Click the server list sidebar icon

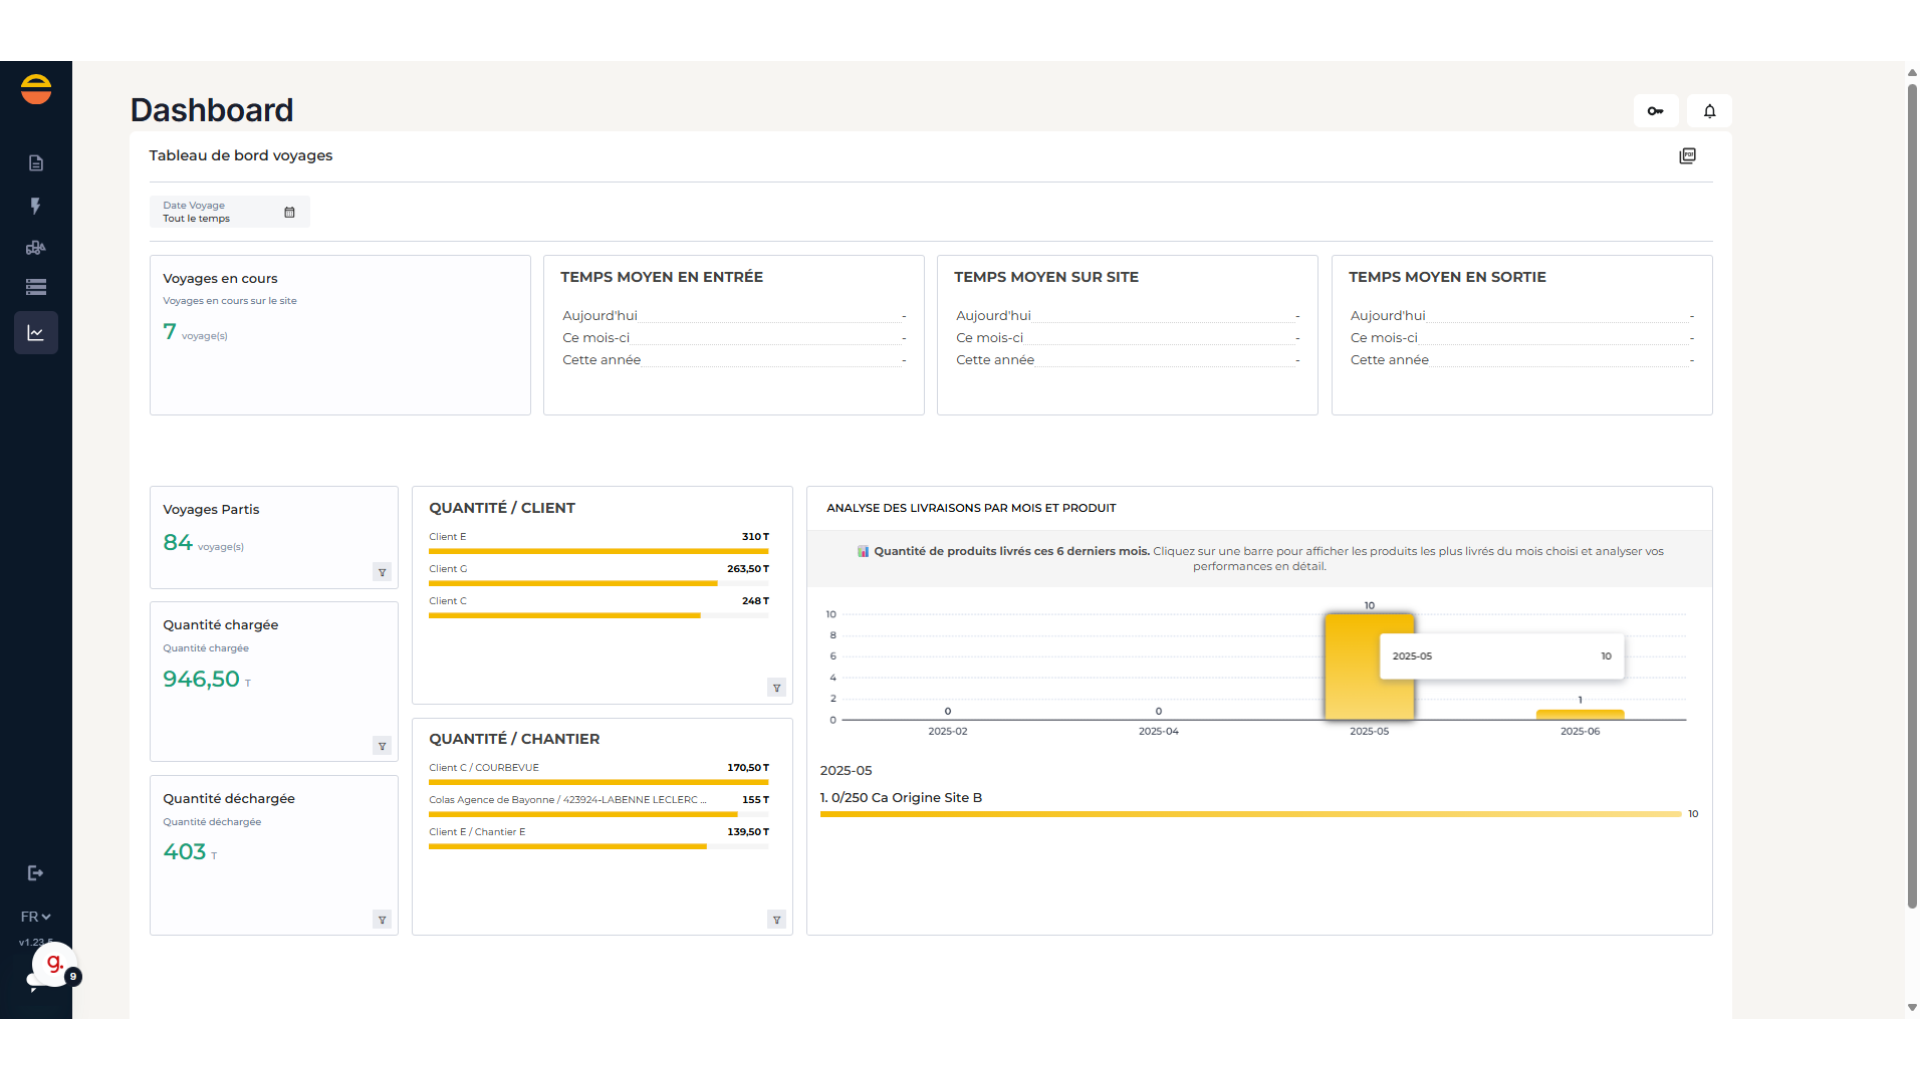point(36,288)
